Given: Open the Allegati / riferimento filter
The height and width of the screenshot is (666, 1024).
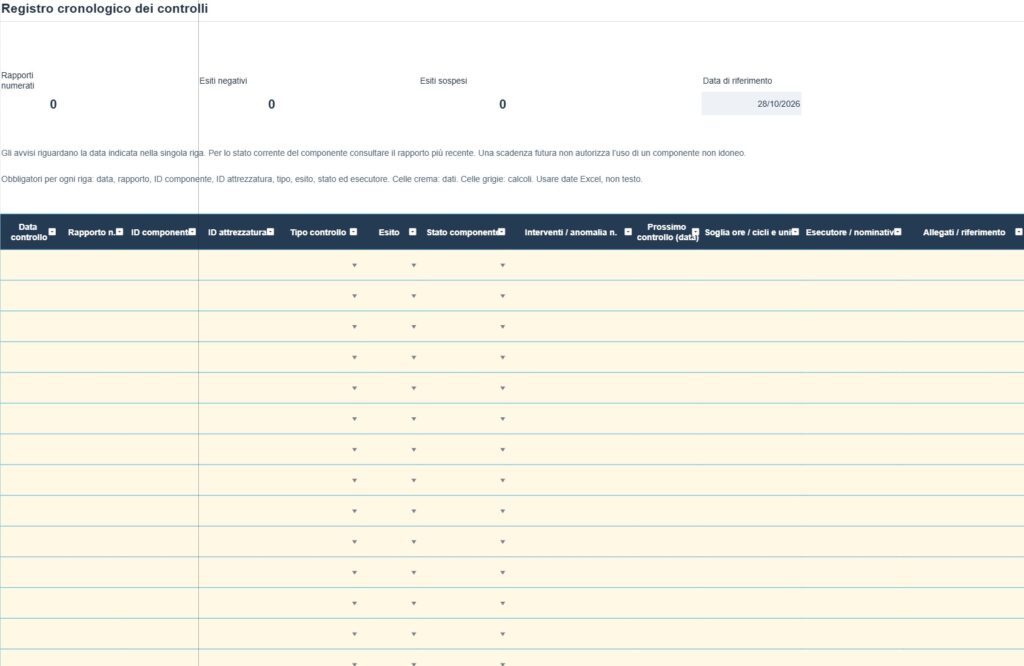Looking at the screenshot, I should [1019, 232].
